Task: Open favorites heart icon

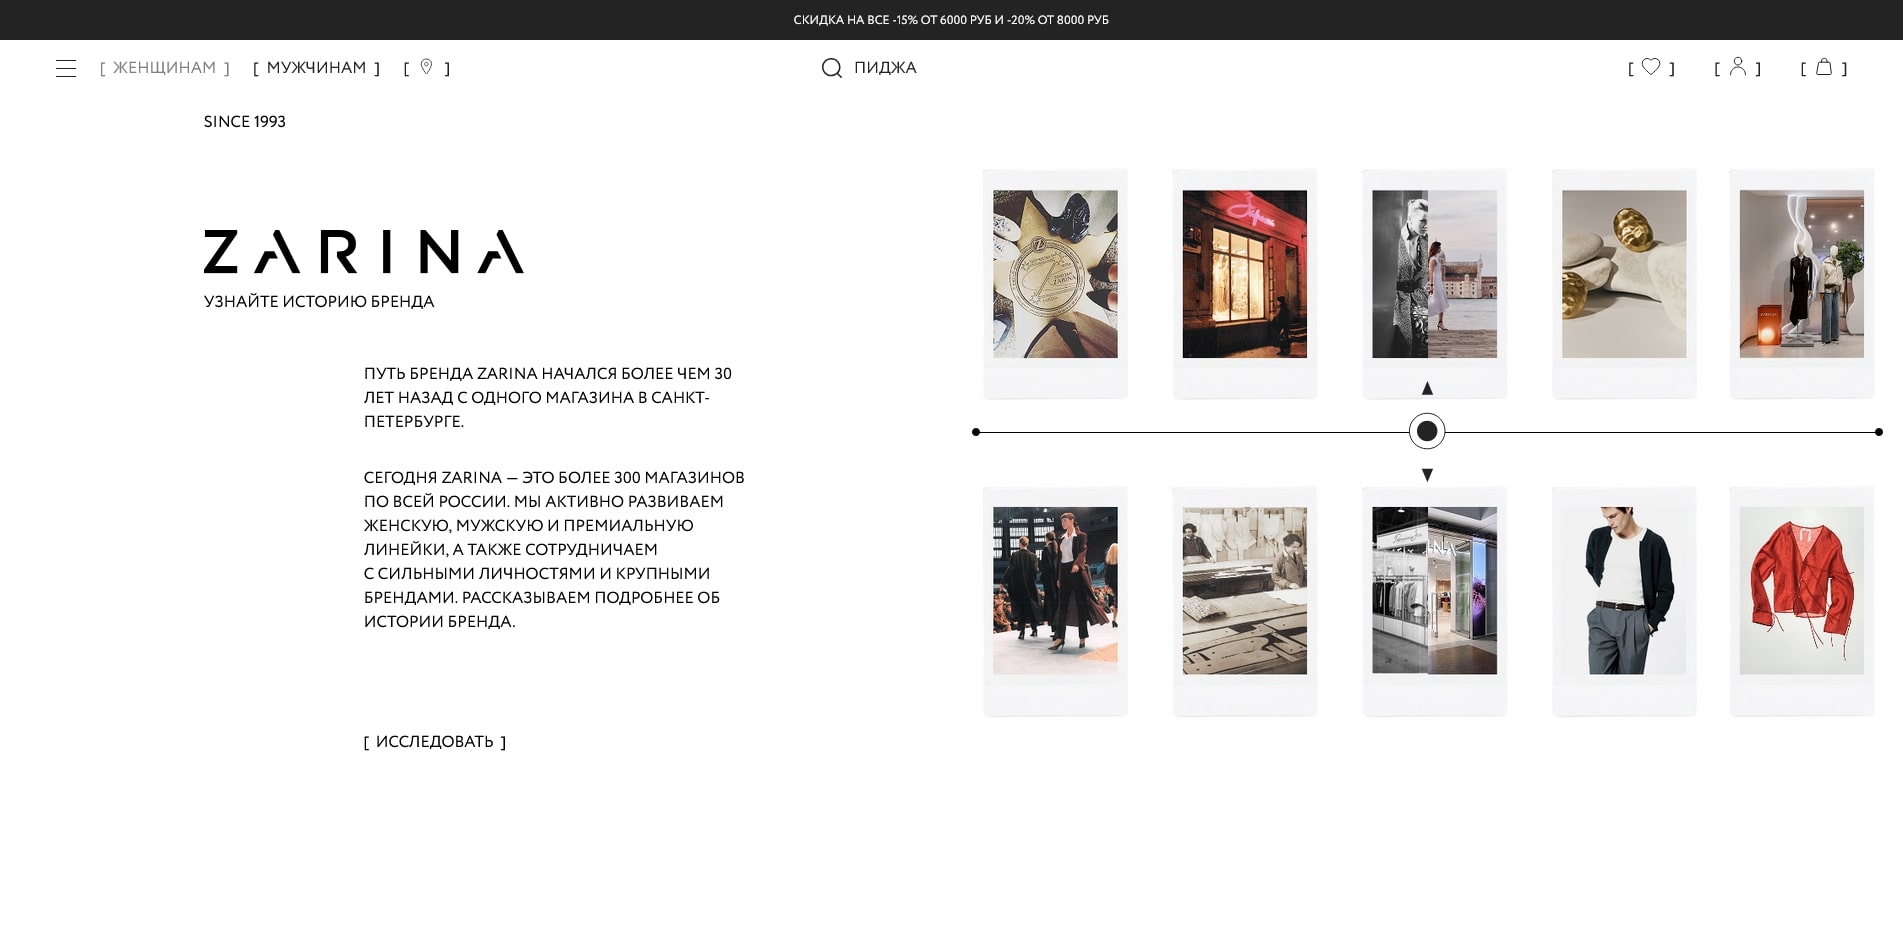Action: tap(1651, 67)
